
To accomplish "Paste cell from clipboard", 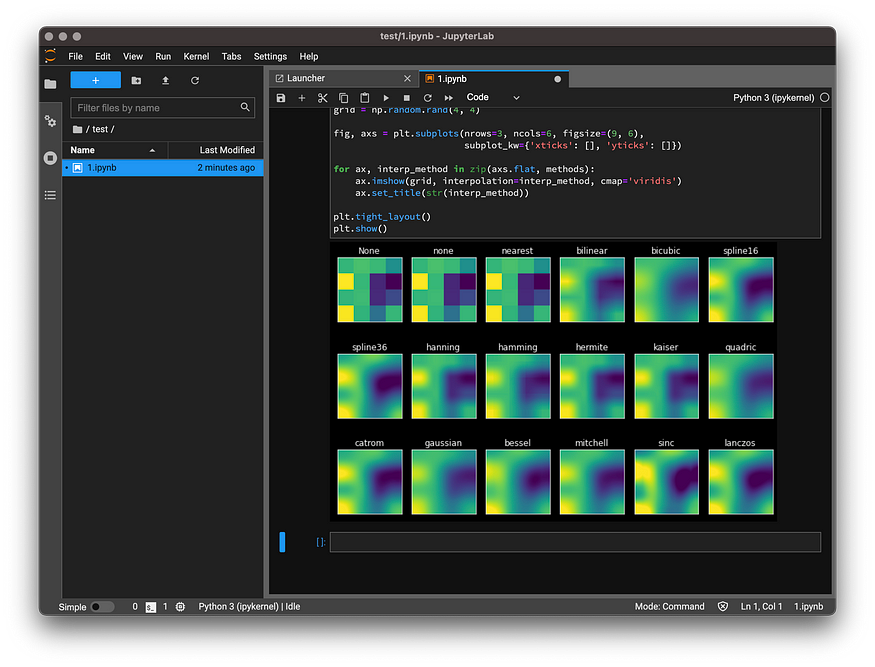I will 364,98.
